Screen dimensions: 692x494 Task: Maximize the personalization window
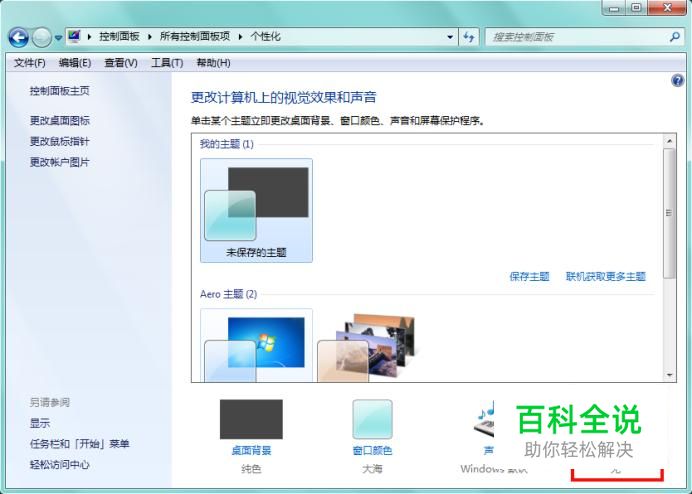(x=636, y=8)
